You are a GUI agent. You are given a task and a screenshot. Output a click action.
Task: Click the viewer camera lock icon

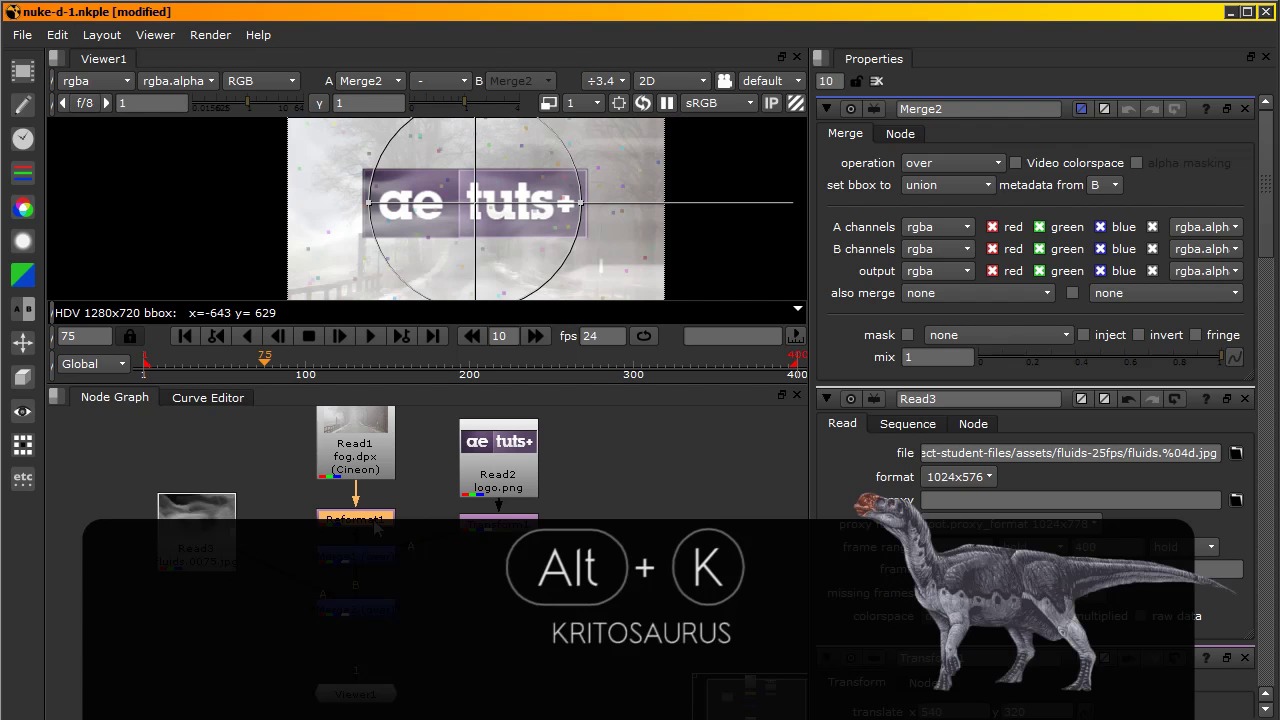pos(725,81)
